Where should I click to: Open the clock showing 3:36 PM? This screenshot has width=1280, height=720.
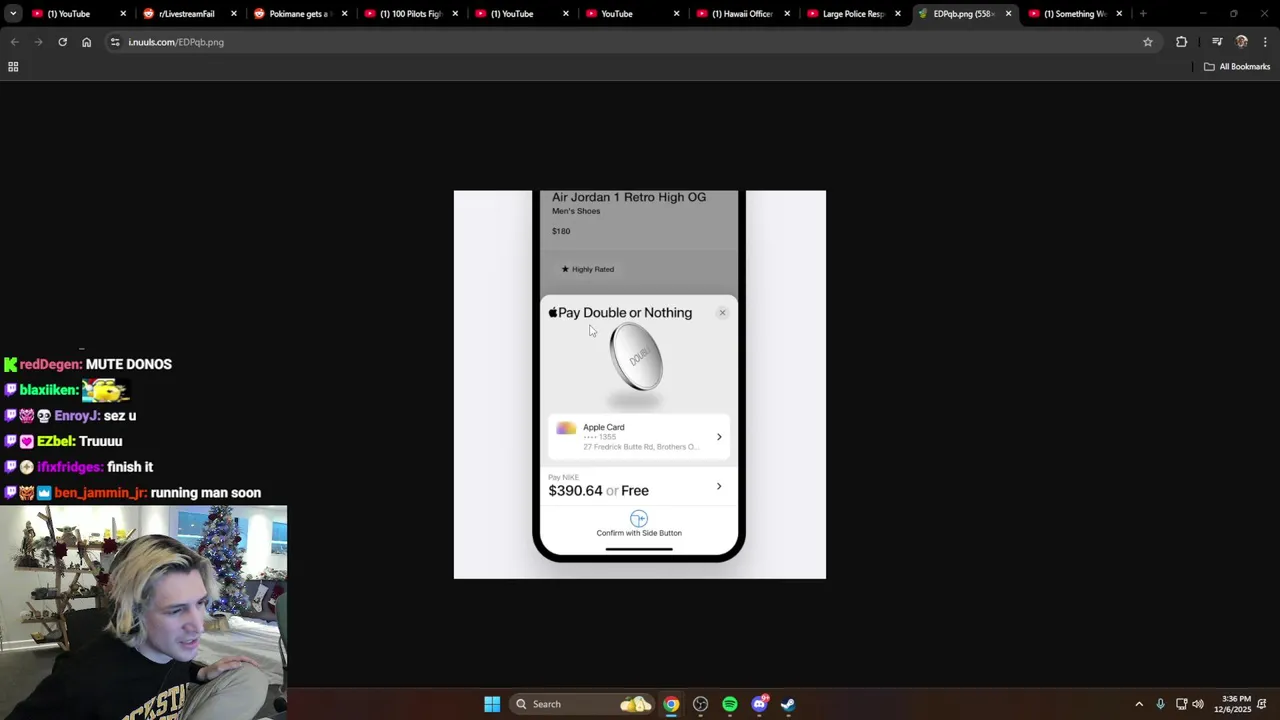click(1233, 704)
